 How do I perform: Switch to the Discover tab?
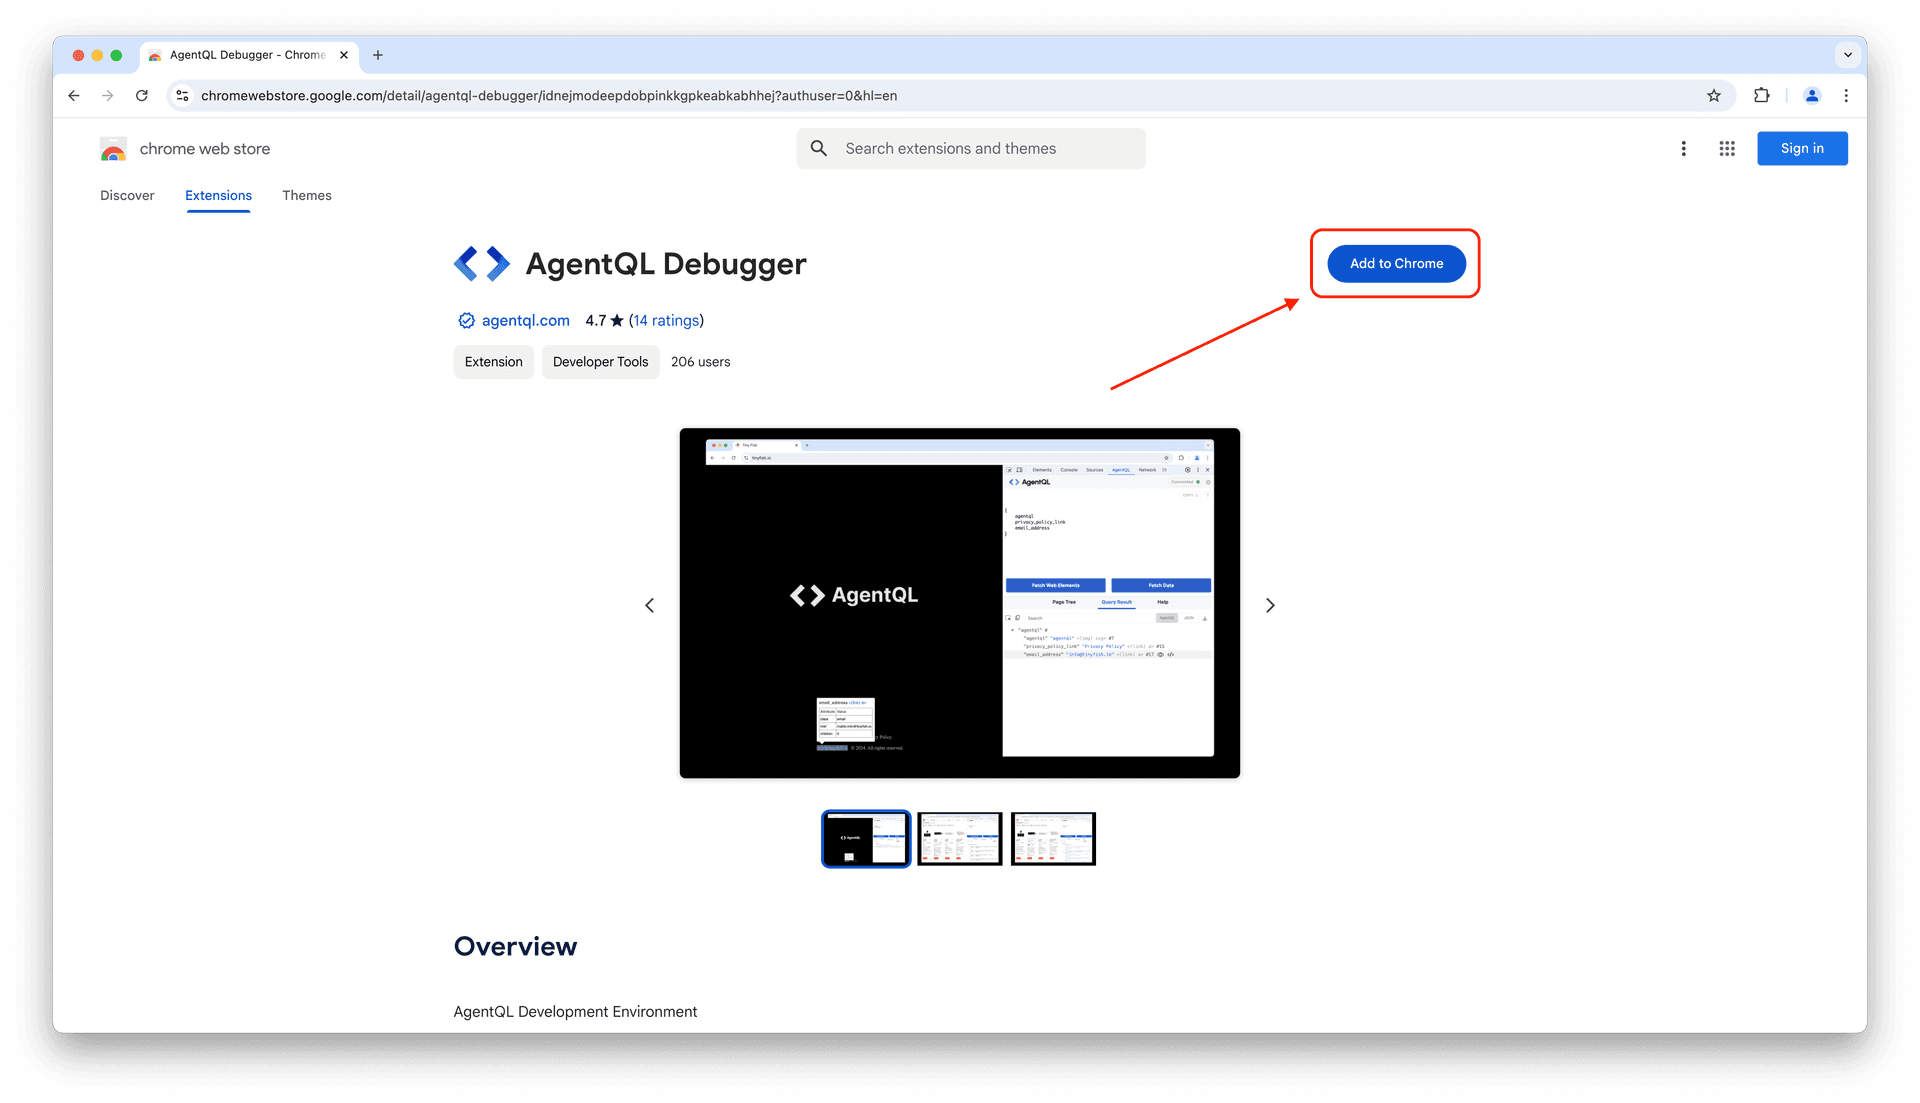tap(127, 195)
